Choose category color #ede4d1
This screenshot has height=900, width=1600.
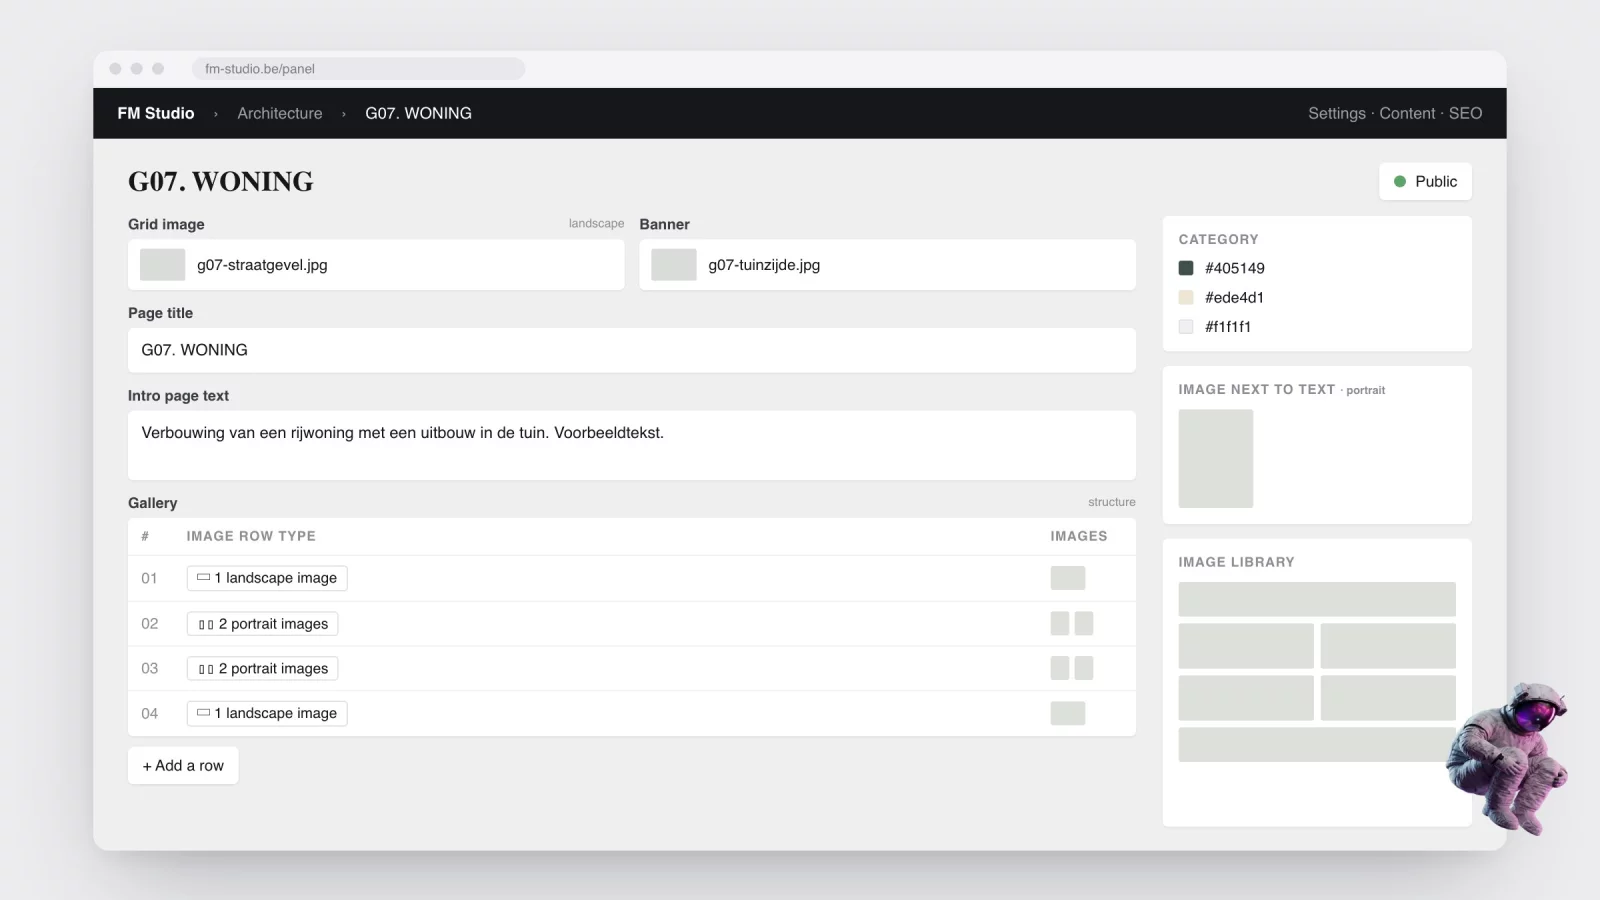click(1221, 297)
